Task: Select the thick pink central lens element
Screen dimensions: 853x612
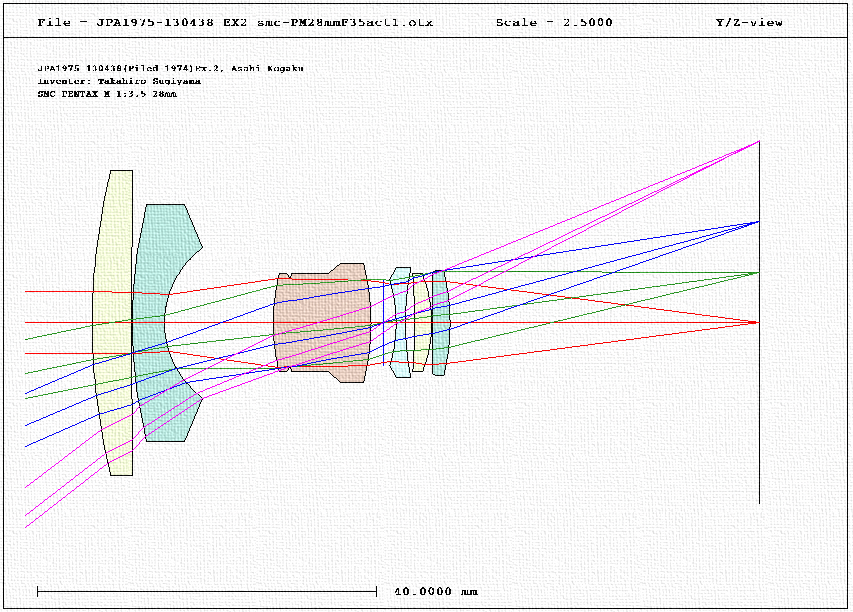Action: coord(322,323)
